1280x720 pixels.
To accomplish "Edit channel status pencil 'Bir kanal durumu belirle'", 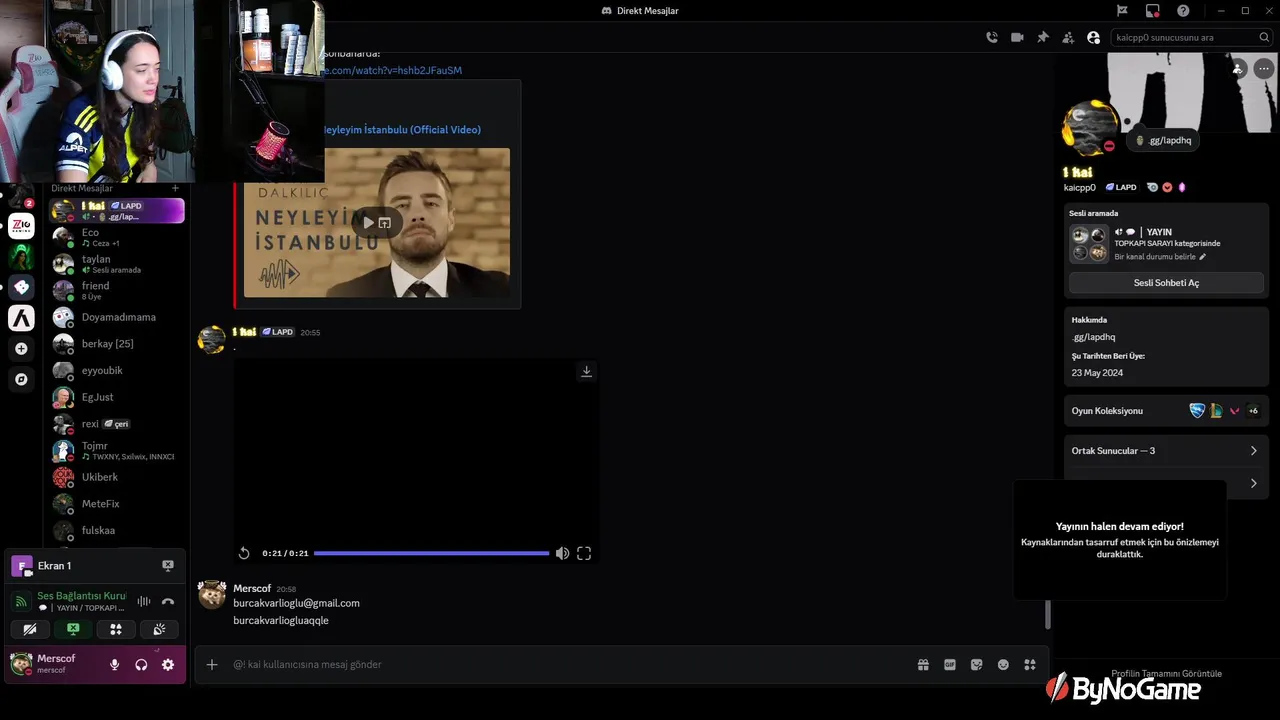I will click(x=1203, y=257).
